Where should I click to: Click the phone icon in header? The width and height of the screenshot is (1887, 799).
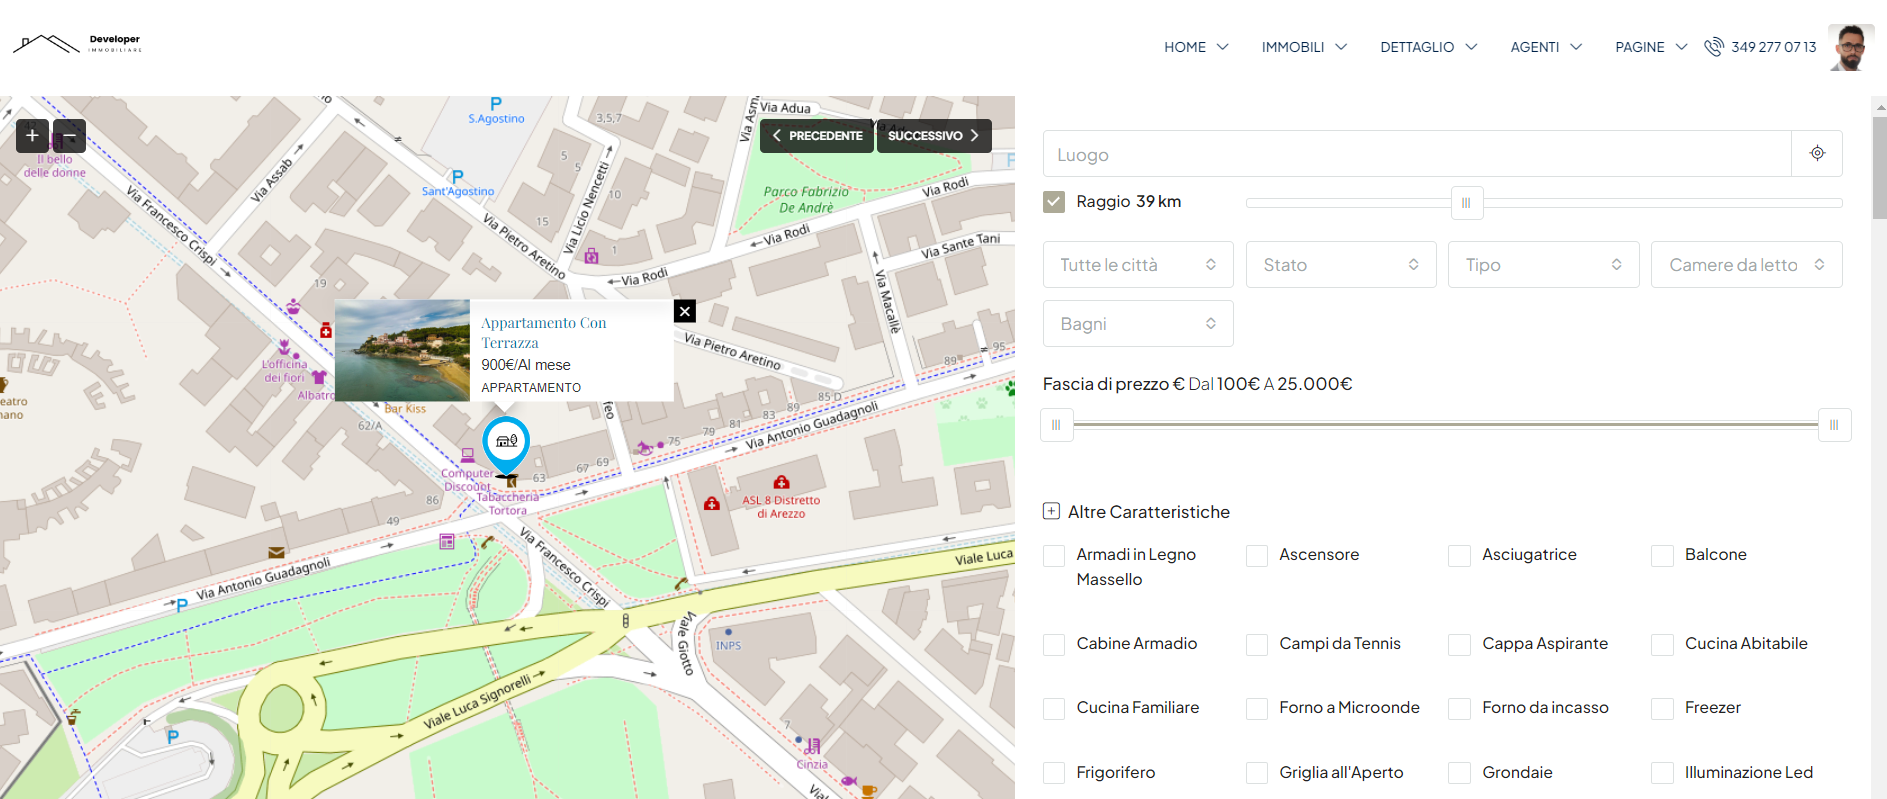[x=1714, y=47]
